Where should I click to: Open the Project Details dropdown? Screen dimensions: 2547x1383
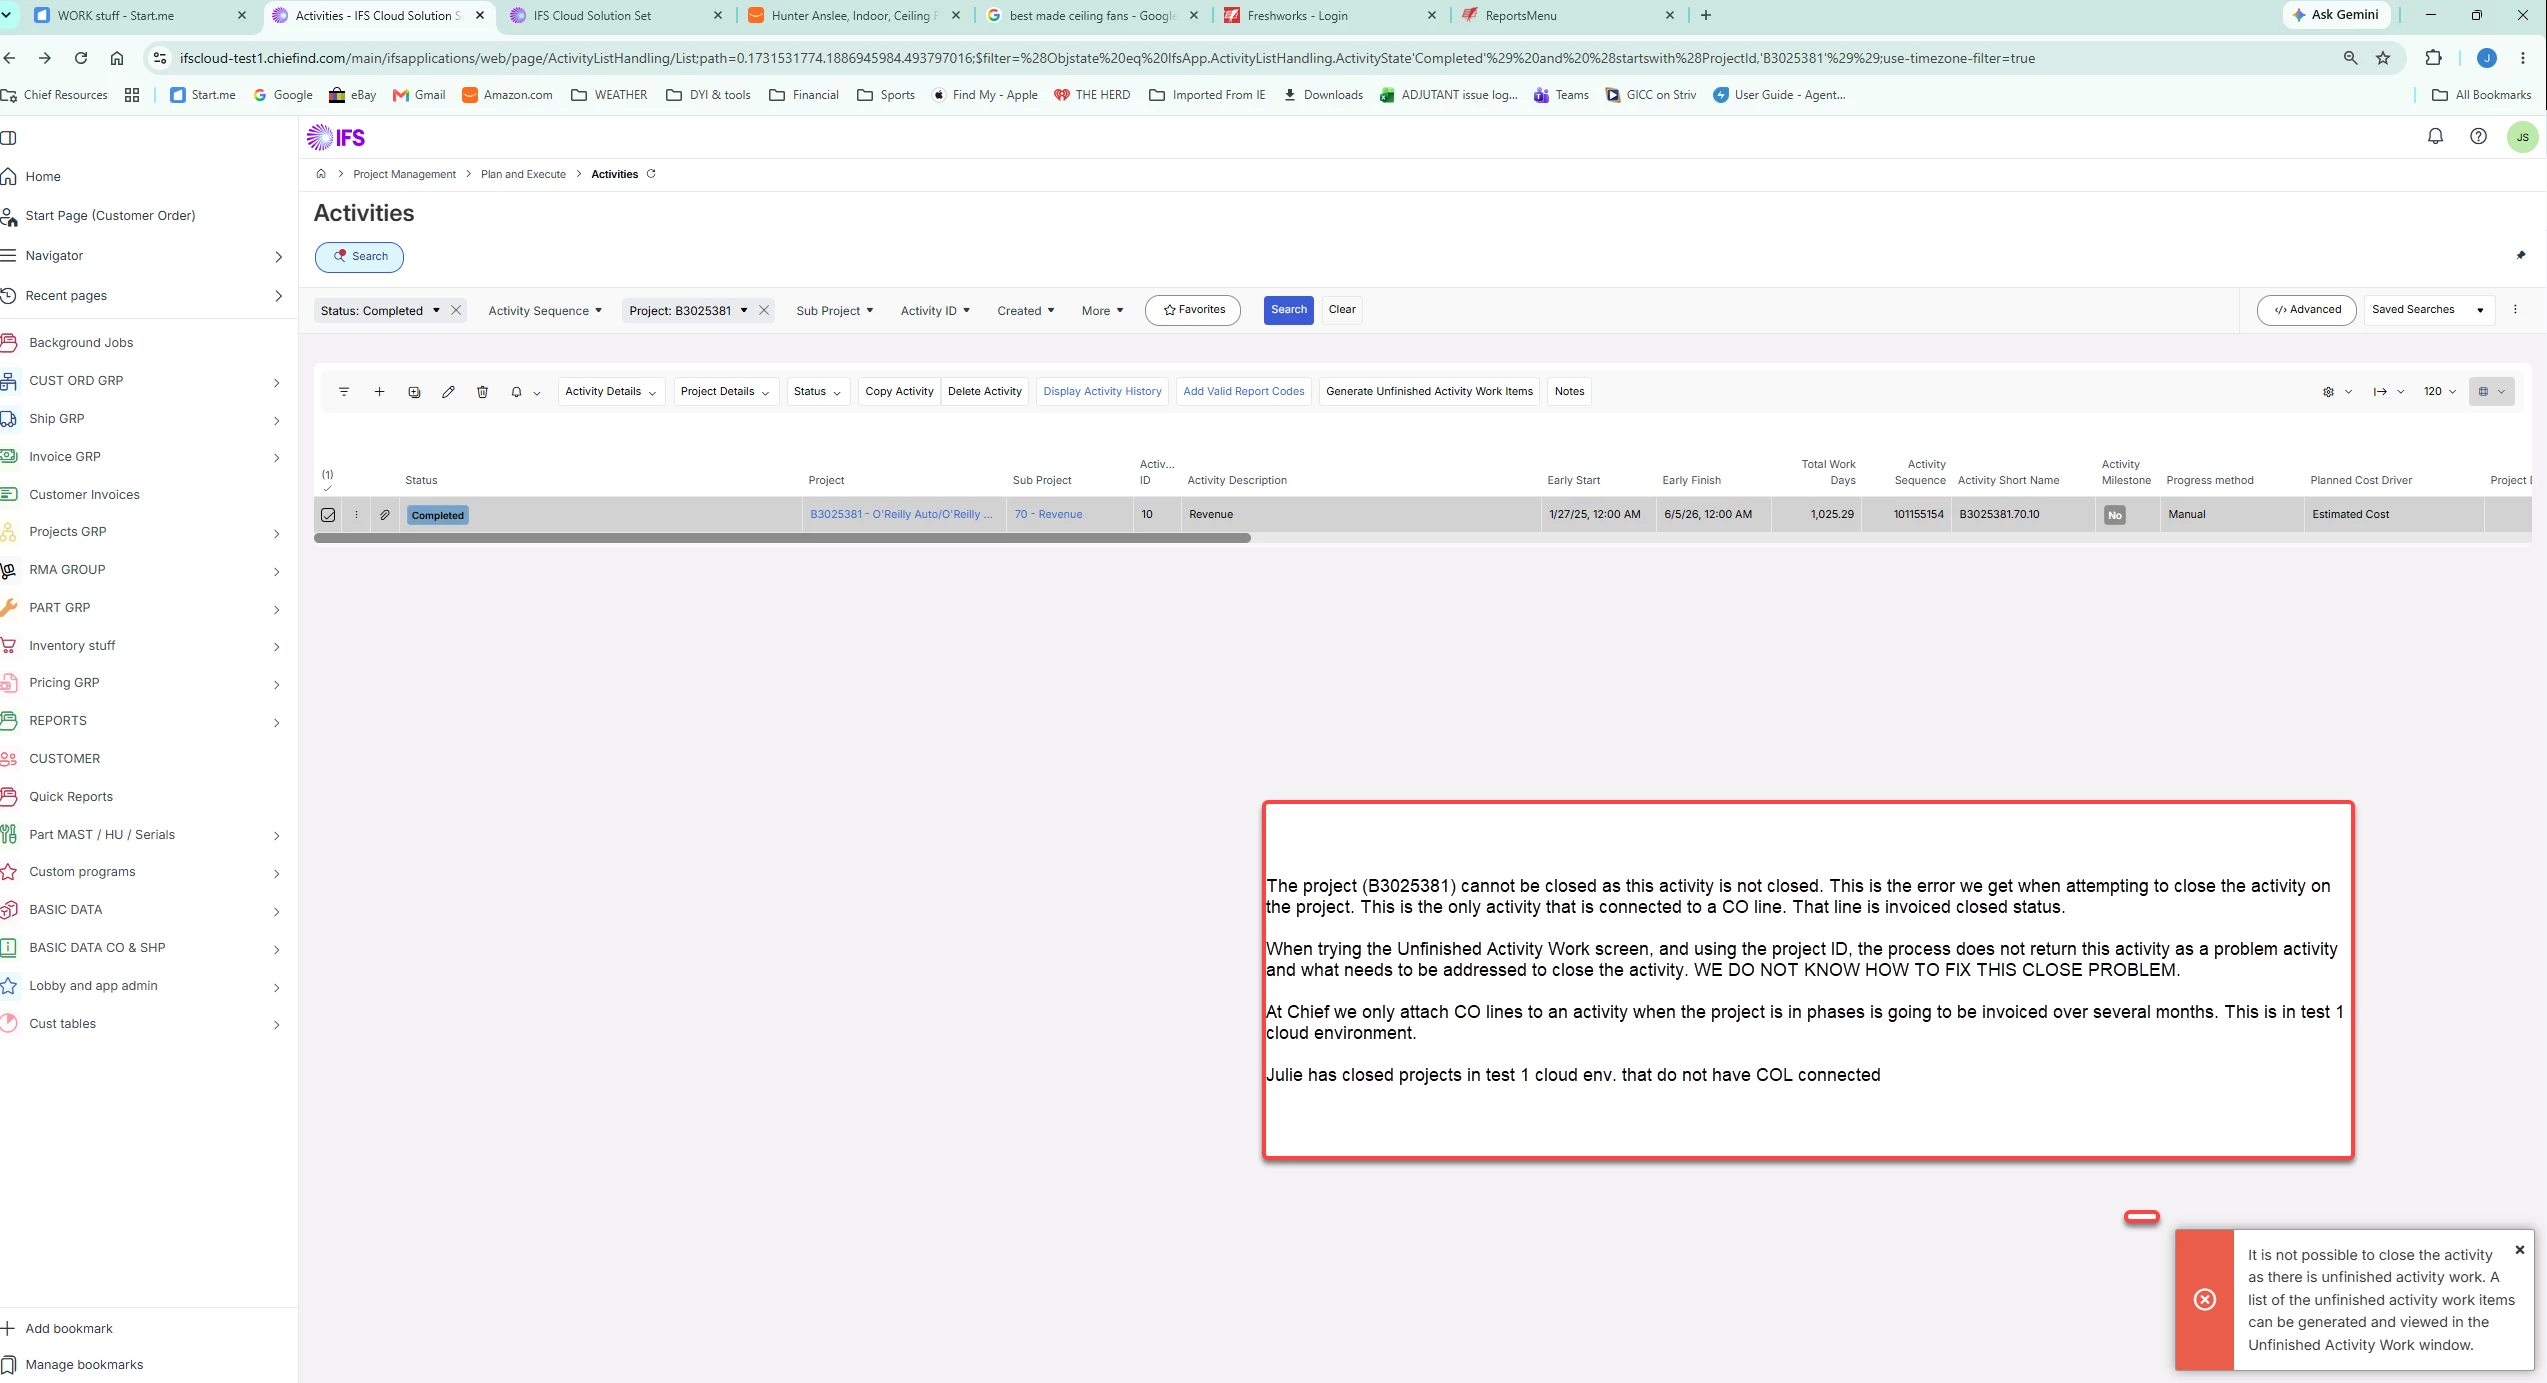[725, 392]
